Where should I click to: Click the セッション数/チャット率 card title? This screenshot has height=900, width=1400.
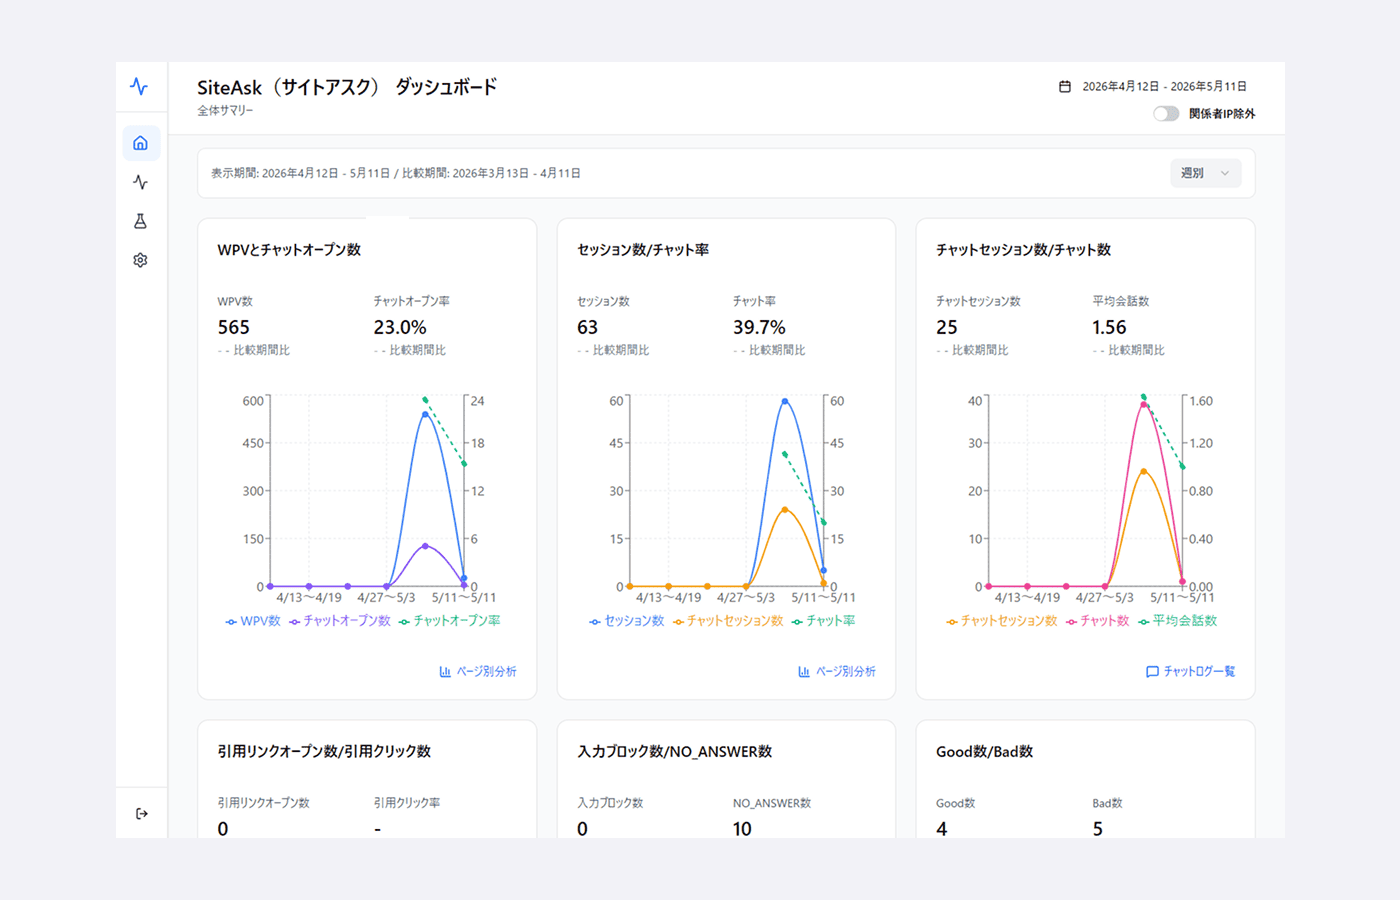click(x=643, y=250)
